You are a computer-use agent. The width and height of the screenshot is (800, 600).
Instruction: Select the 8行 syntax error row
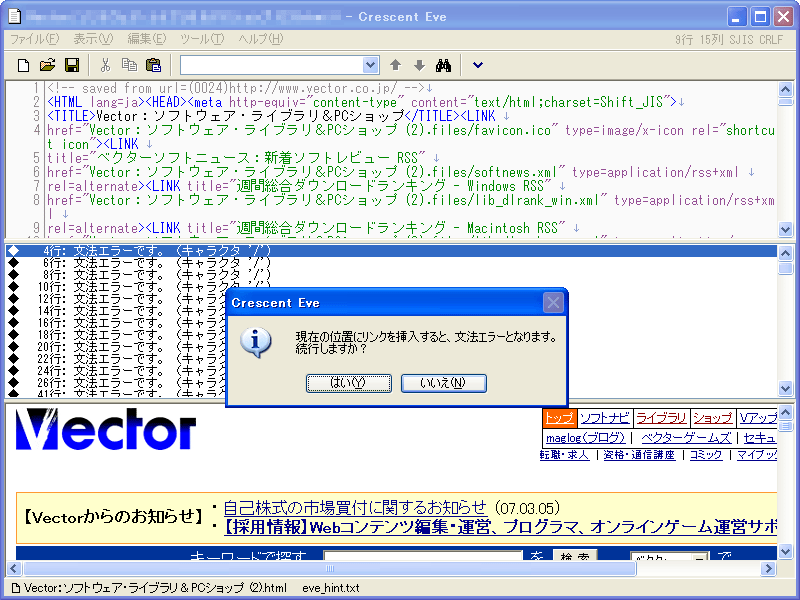tap(391, 274)
